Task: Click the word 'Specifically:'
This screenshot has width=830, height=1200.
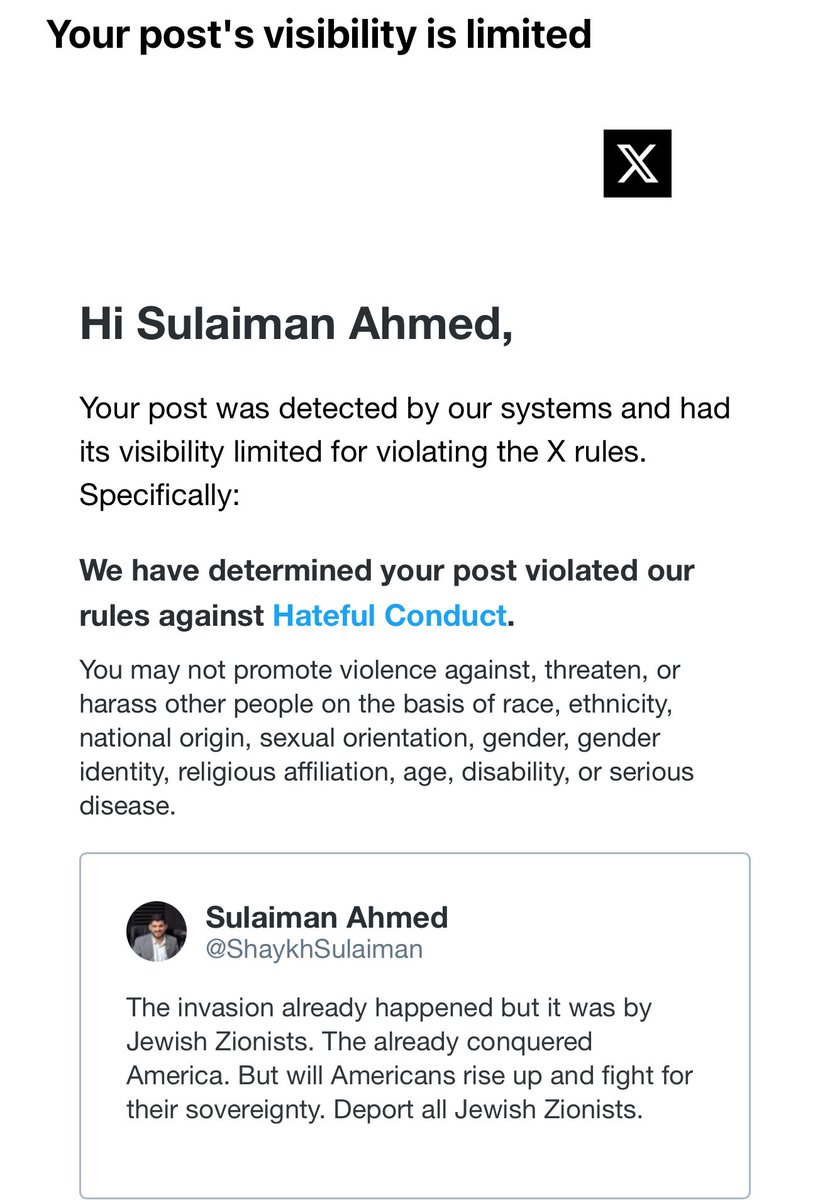Action: click(159, 497)
